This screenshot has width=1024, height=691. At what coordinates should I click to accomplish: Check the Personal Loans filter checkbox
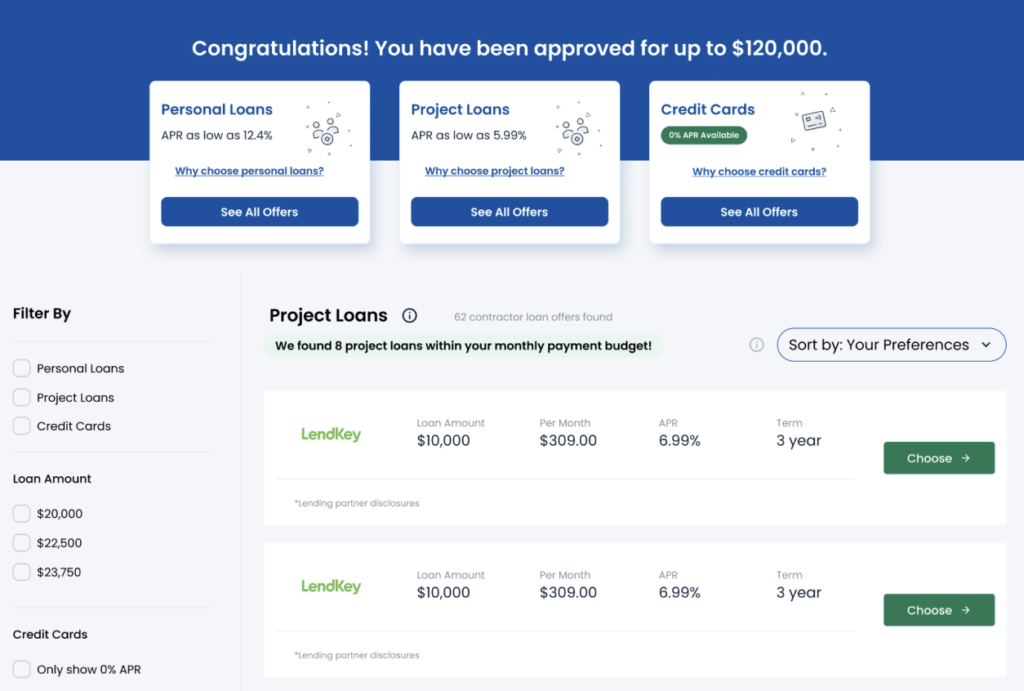pos(21,368)
